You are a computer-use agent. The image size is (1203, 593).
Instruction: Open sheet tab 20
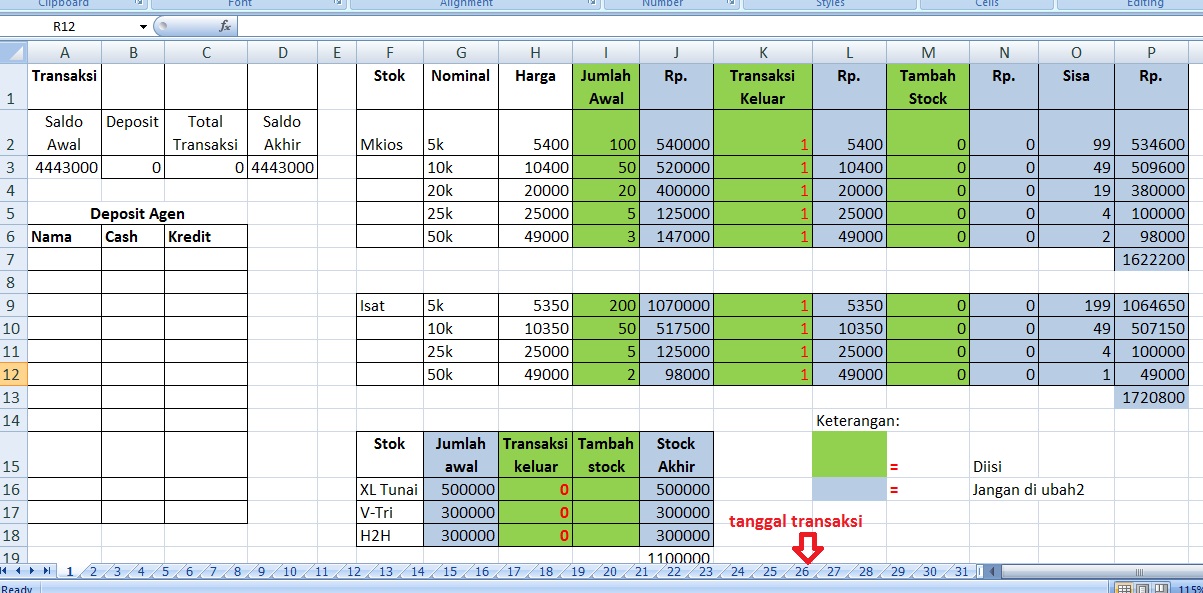pos(610,571)
